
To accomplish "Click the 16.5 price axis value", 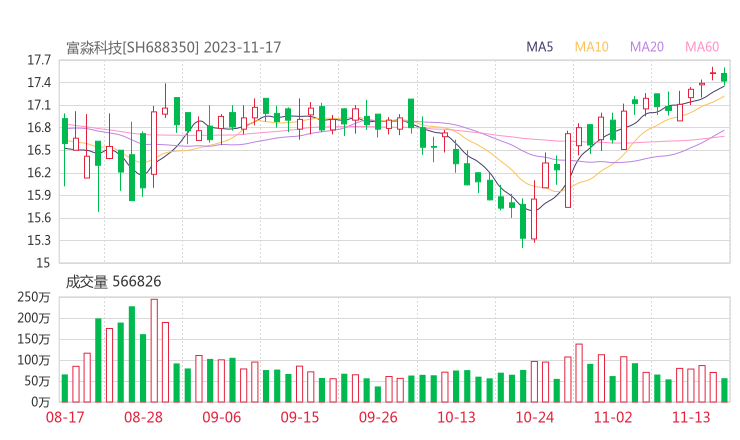I will tap(39, 151).
